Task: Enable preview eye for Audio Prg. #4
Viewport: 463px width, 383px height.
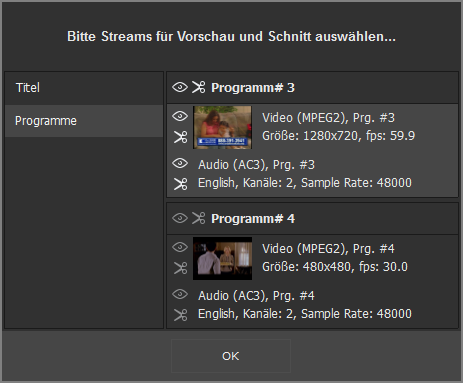Action: (x=180, y=294)
